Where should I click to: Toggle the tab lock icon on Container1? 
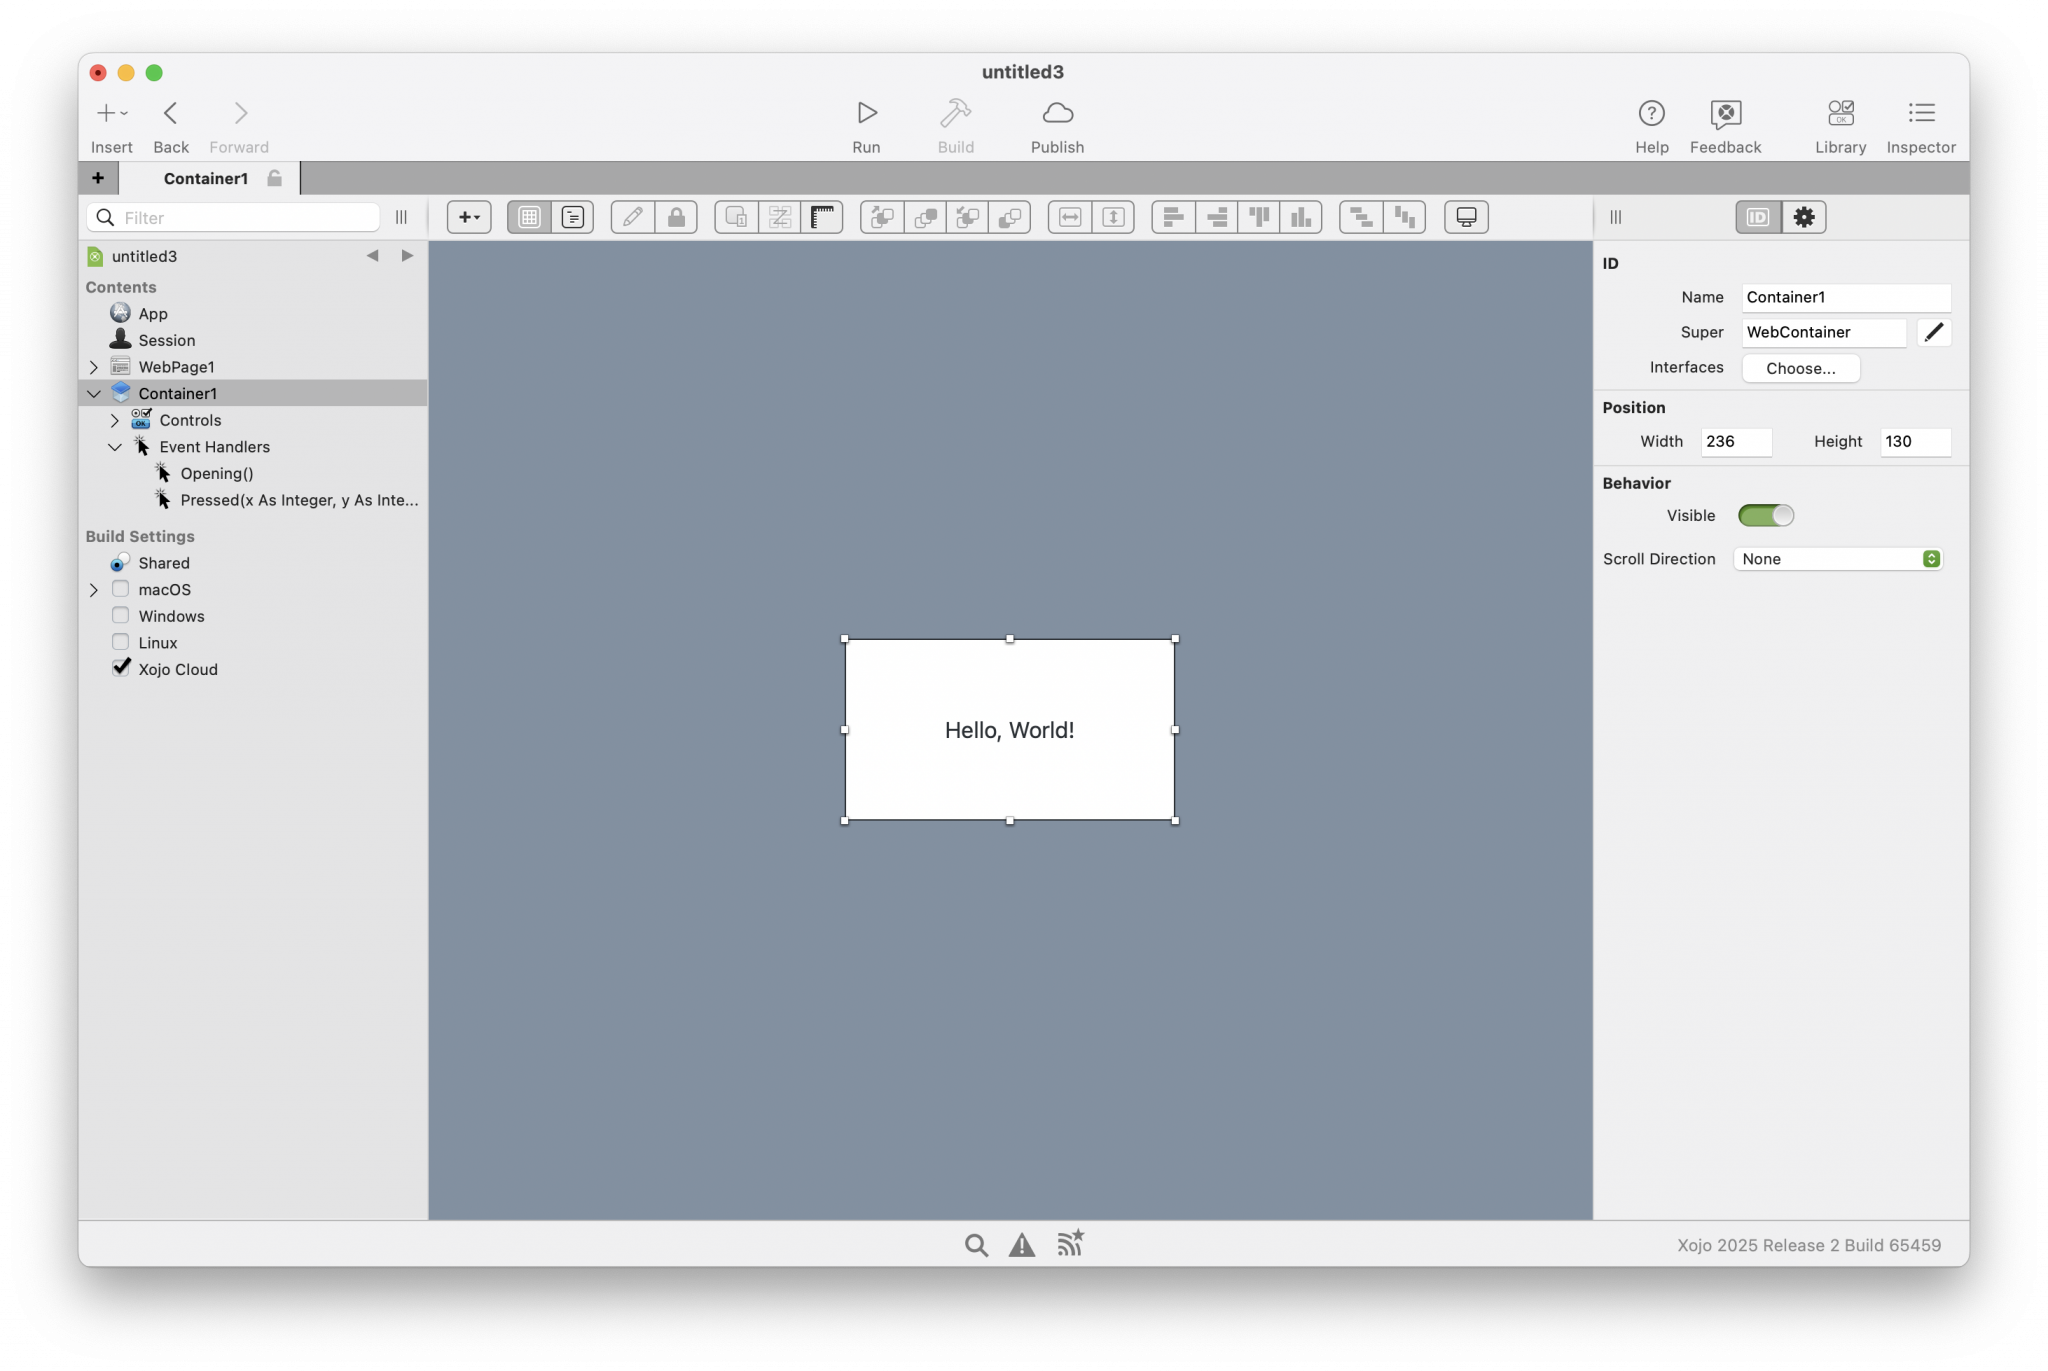[274, 178]
